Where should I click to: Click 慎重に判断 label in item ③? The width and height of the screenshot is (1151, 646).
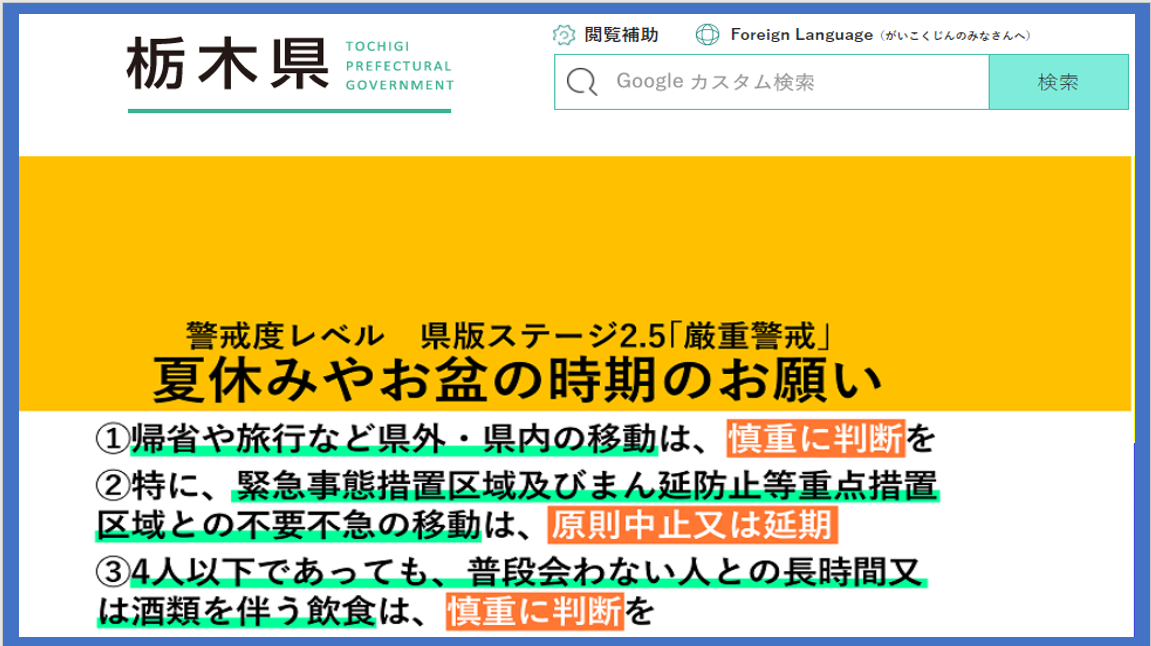coord(535,610)
